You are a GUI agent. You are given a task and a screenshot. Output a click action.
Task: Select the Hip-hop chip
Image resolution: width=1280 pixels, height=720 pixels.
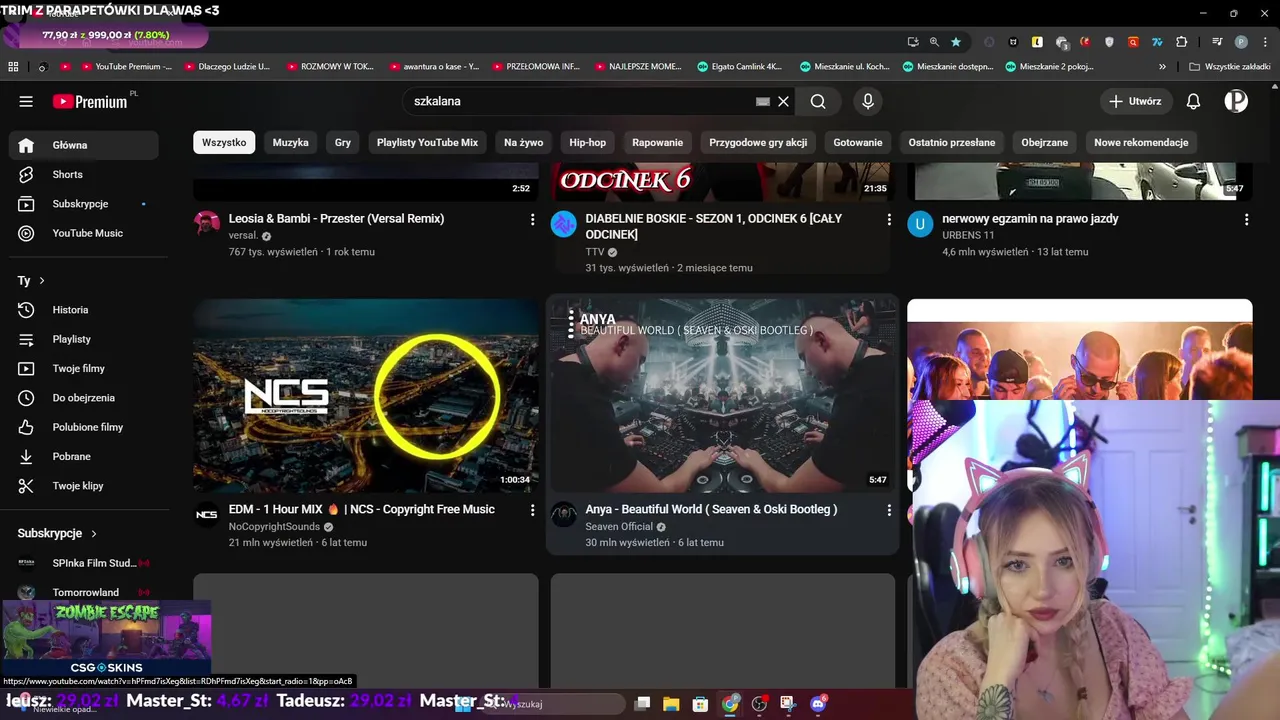588,143
